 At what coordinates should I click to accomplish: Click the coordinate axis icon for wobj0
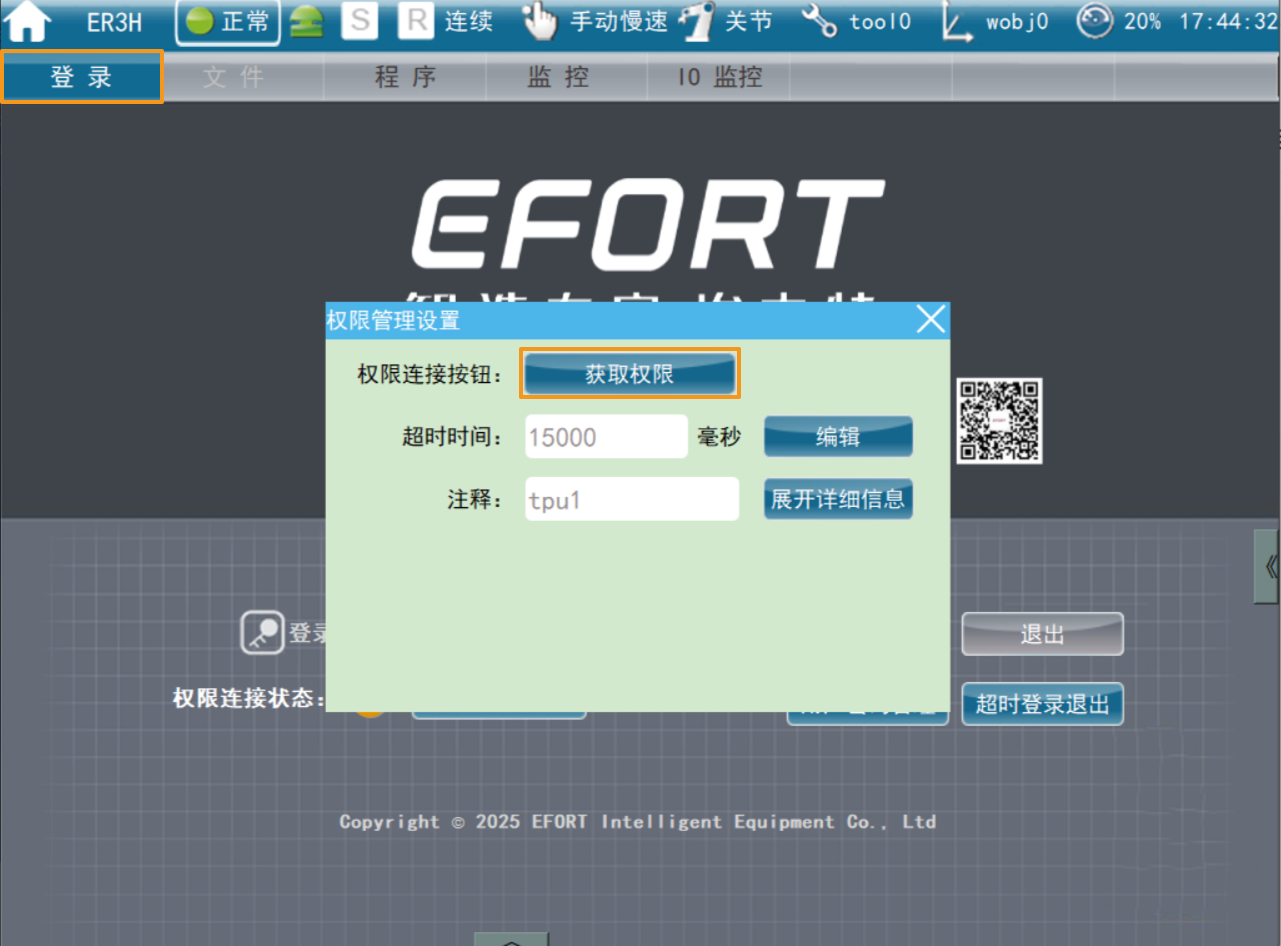pos(957,23)
